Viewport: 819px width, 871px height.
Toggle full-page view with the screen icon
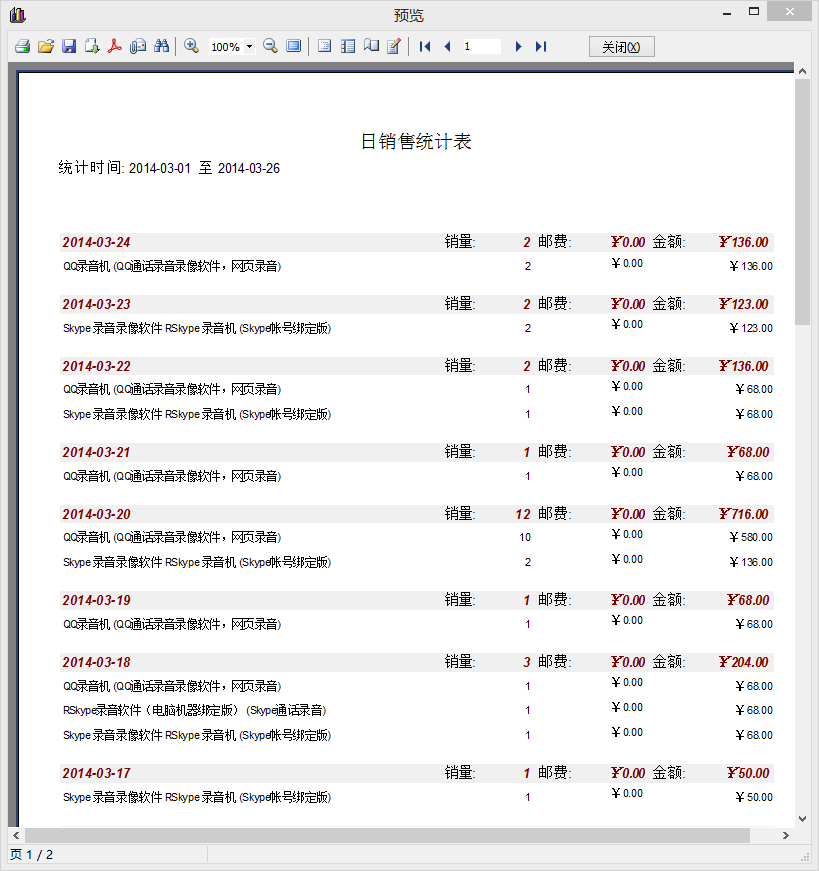(x=293, y=46)
